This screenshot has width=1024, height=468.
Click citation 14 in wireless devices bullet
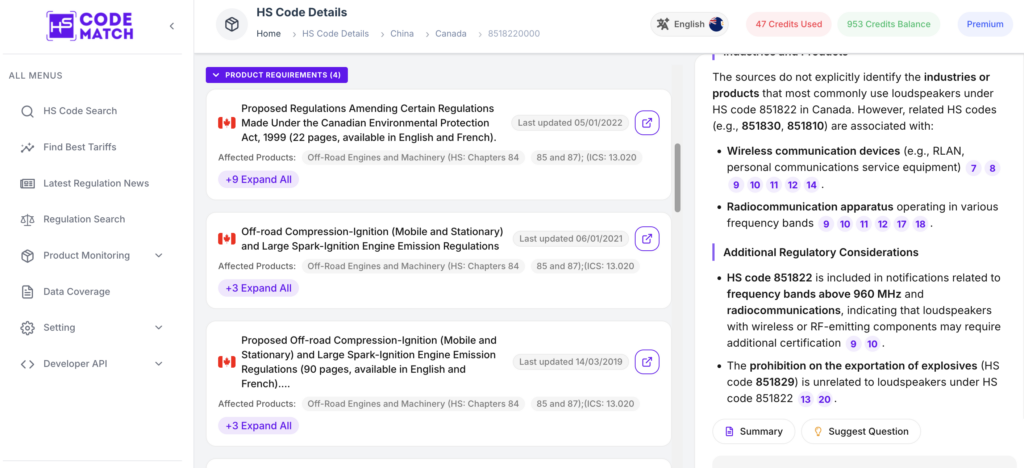(x=811, y=185)
